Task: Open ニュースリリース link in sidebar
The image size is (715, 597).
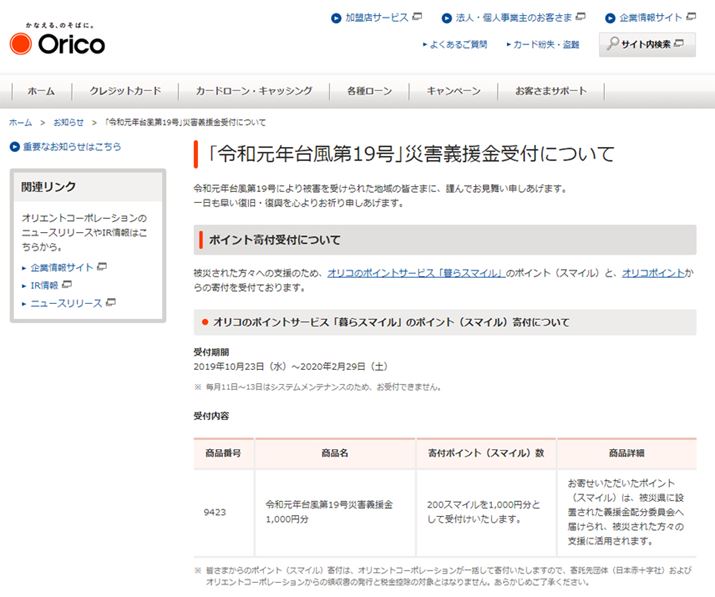Action: tap(66, 303)
